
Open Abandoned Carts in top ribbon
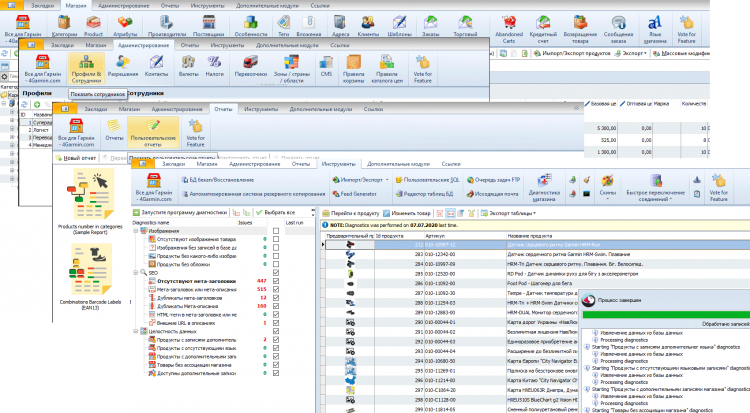509,29
